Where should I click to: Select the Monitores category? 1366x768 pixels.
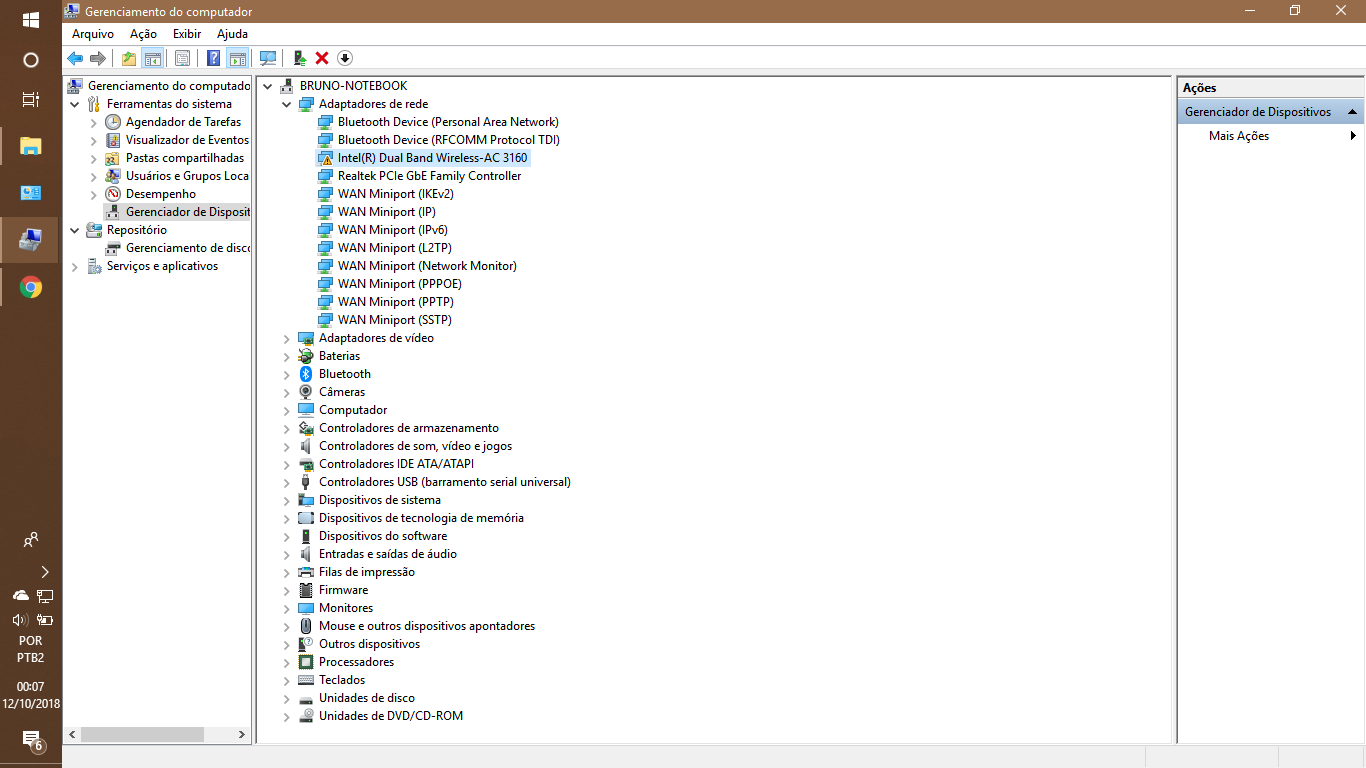(346, 608)
